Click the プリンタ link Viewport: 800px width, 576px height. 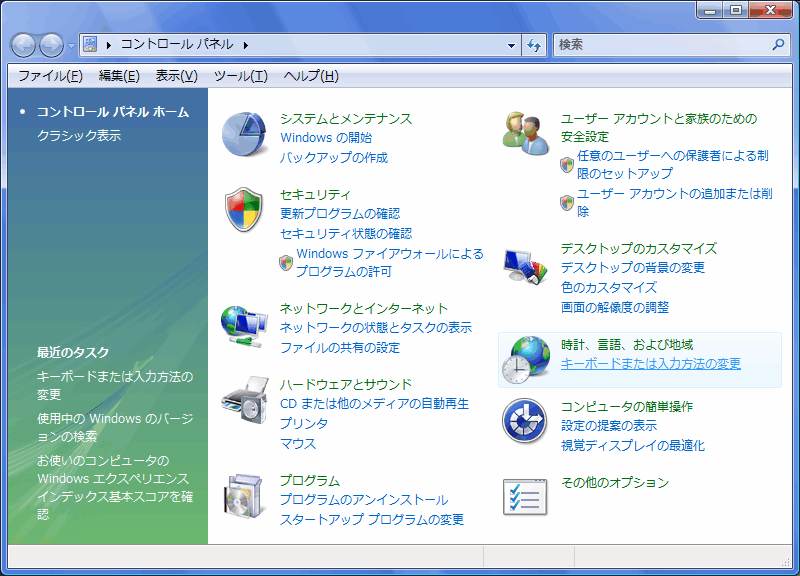[304, 423]
